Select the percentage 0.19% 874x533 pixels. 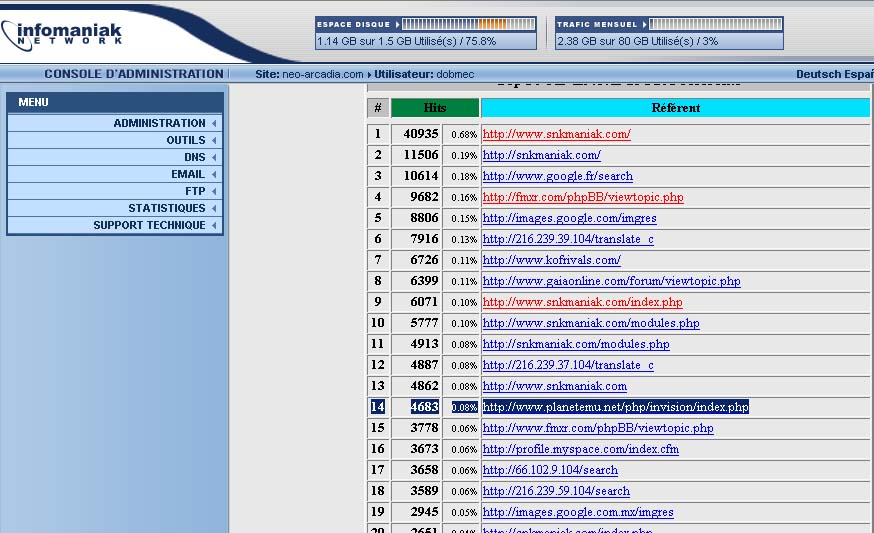pyautogui.click(x=464, y=156)
